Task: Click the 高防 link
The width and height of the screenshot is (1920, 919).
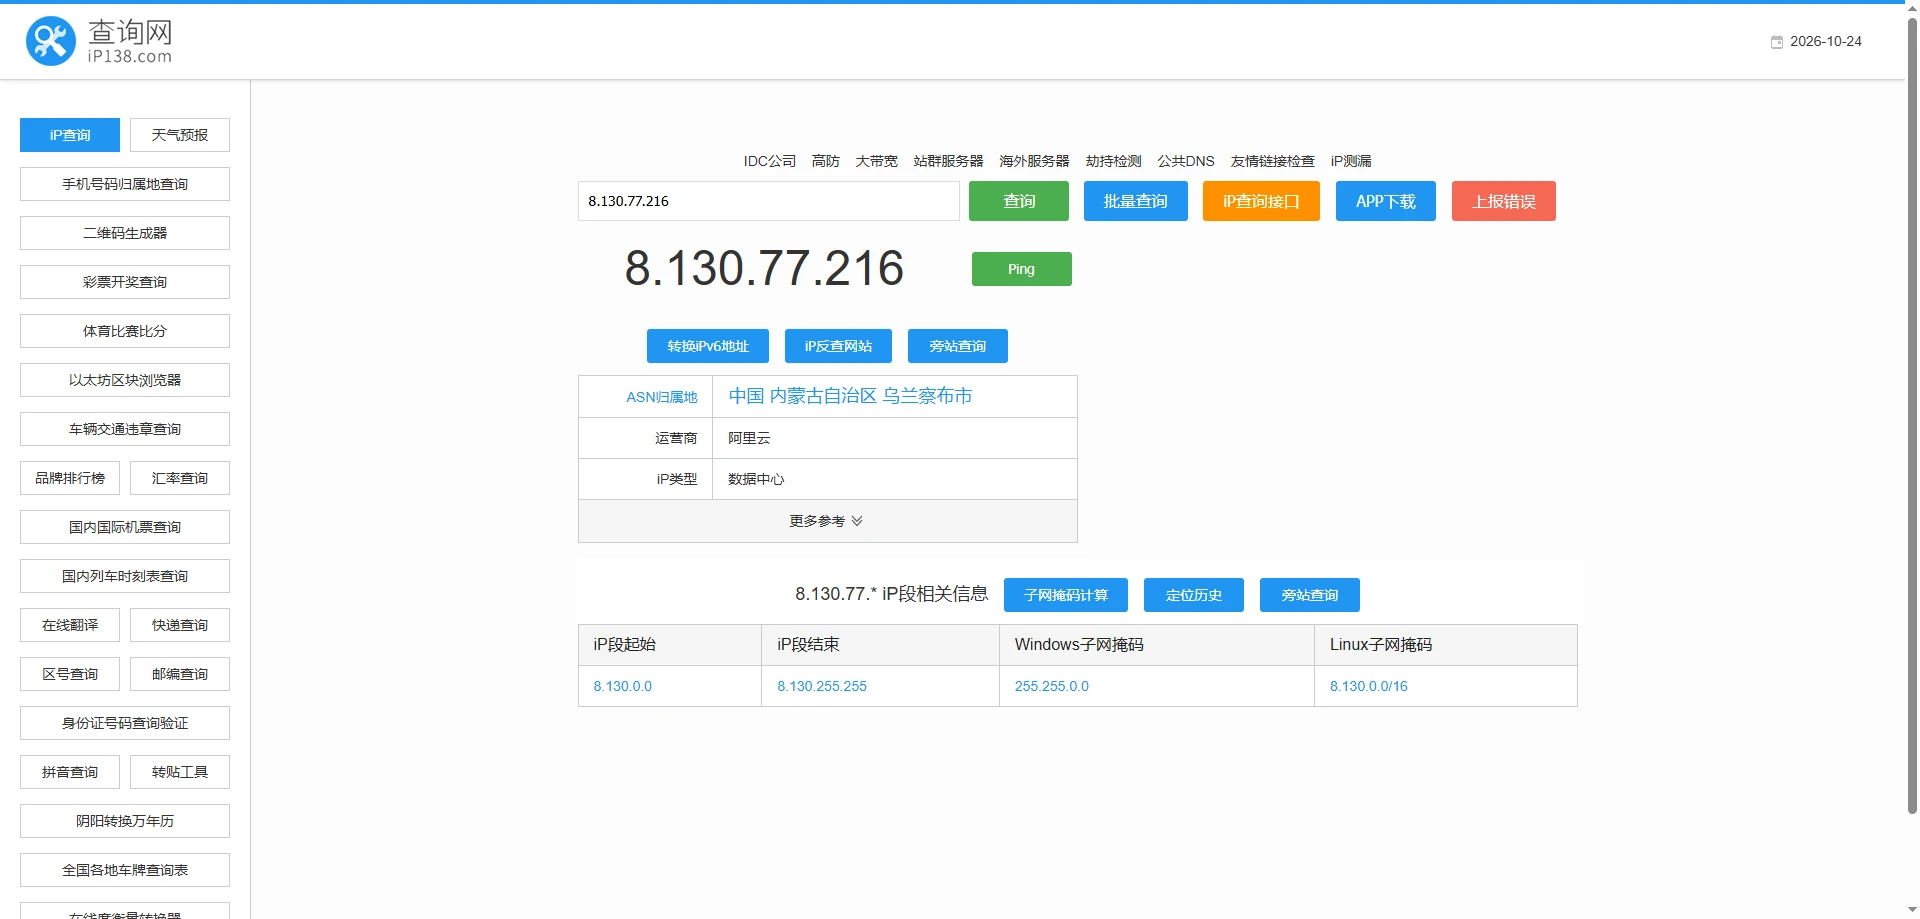Action: pyautogui.click(x=826, y=161)
